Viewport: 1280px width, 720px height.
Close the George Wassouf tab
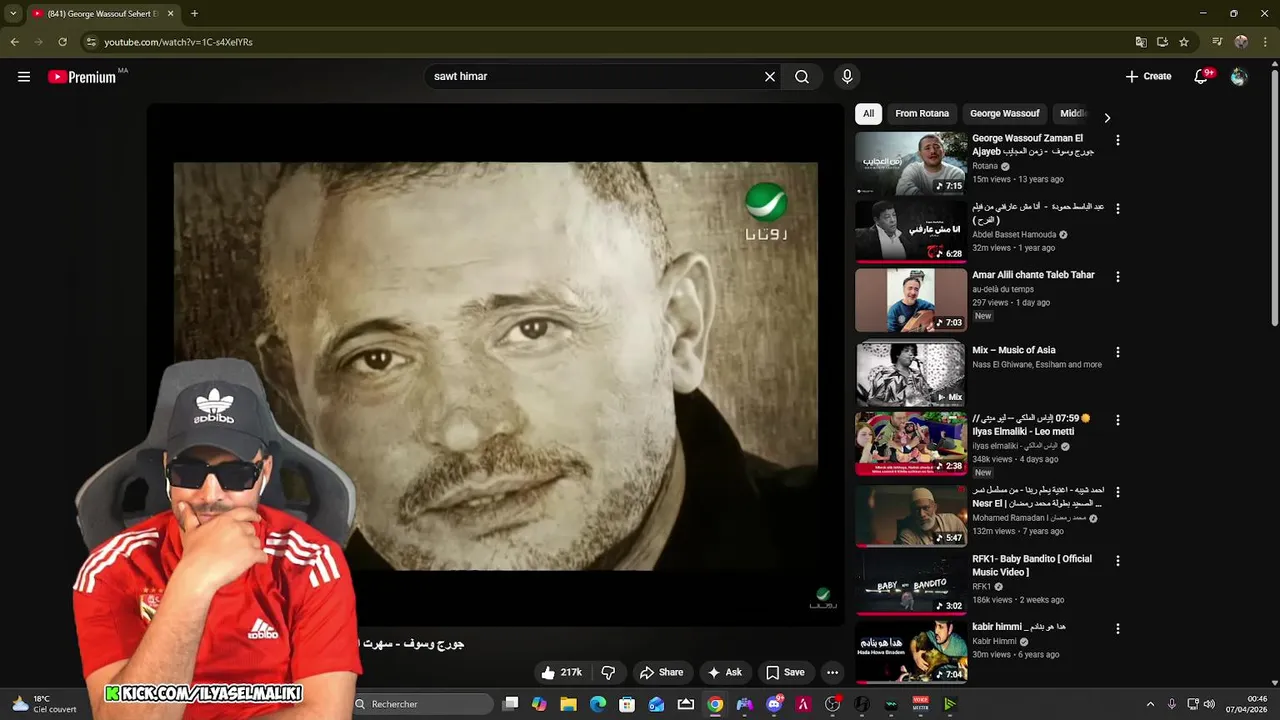(x=170, y=14)
